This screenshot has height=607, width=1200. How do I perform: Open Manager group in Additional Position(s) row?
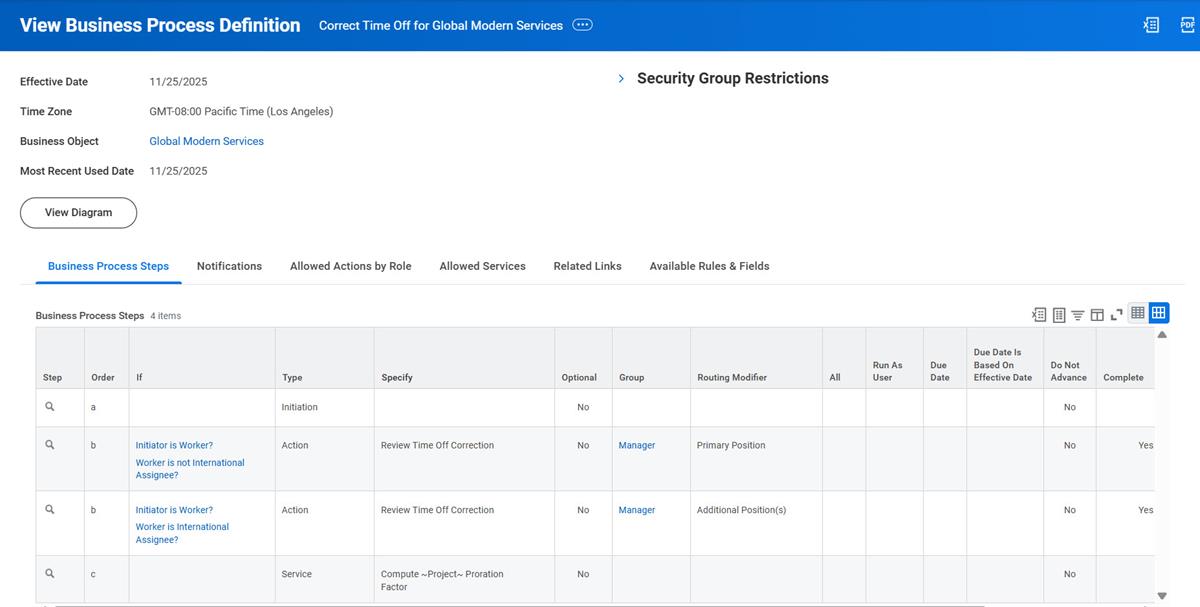(637, 510)
